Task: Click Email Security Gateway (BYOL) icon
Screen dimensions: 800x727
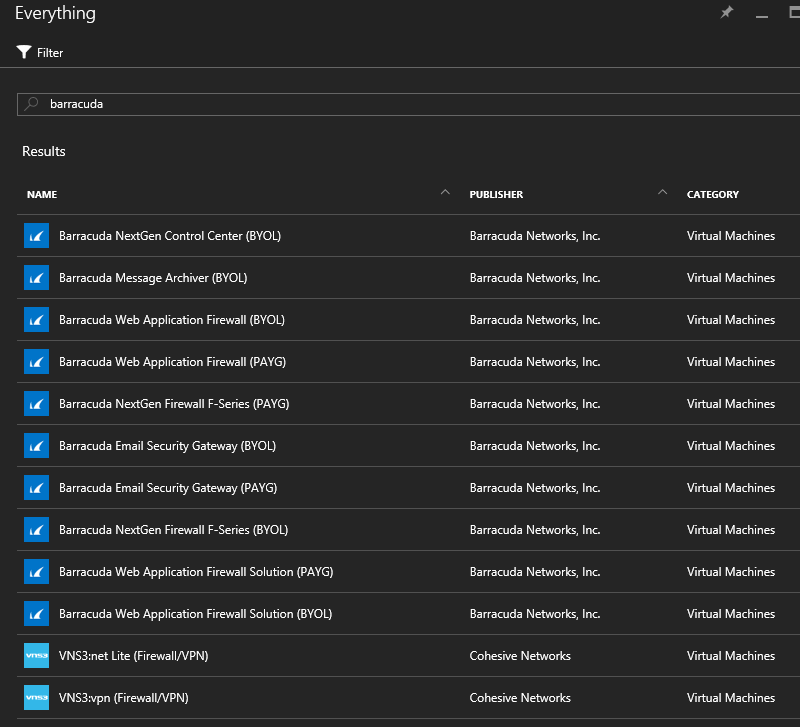Action: [x=36, y=446]
